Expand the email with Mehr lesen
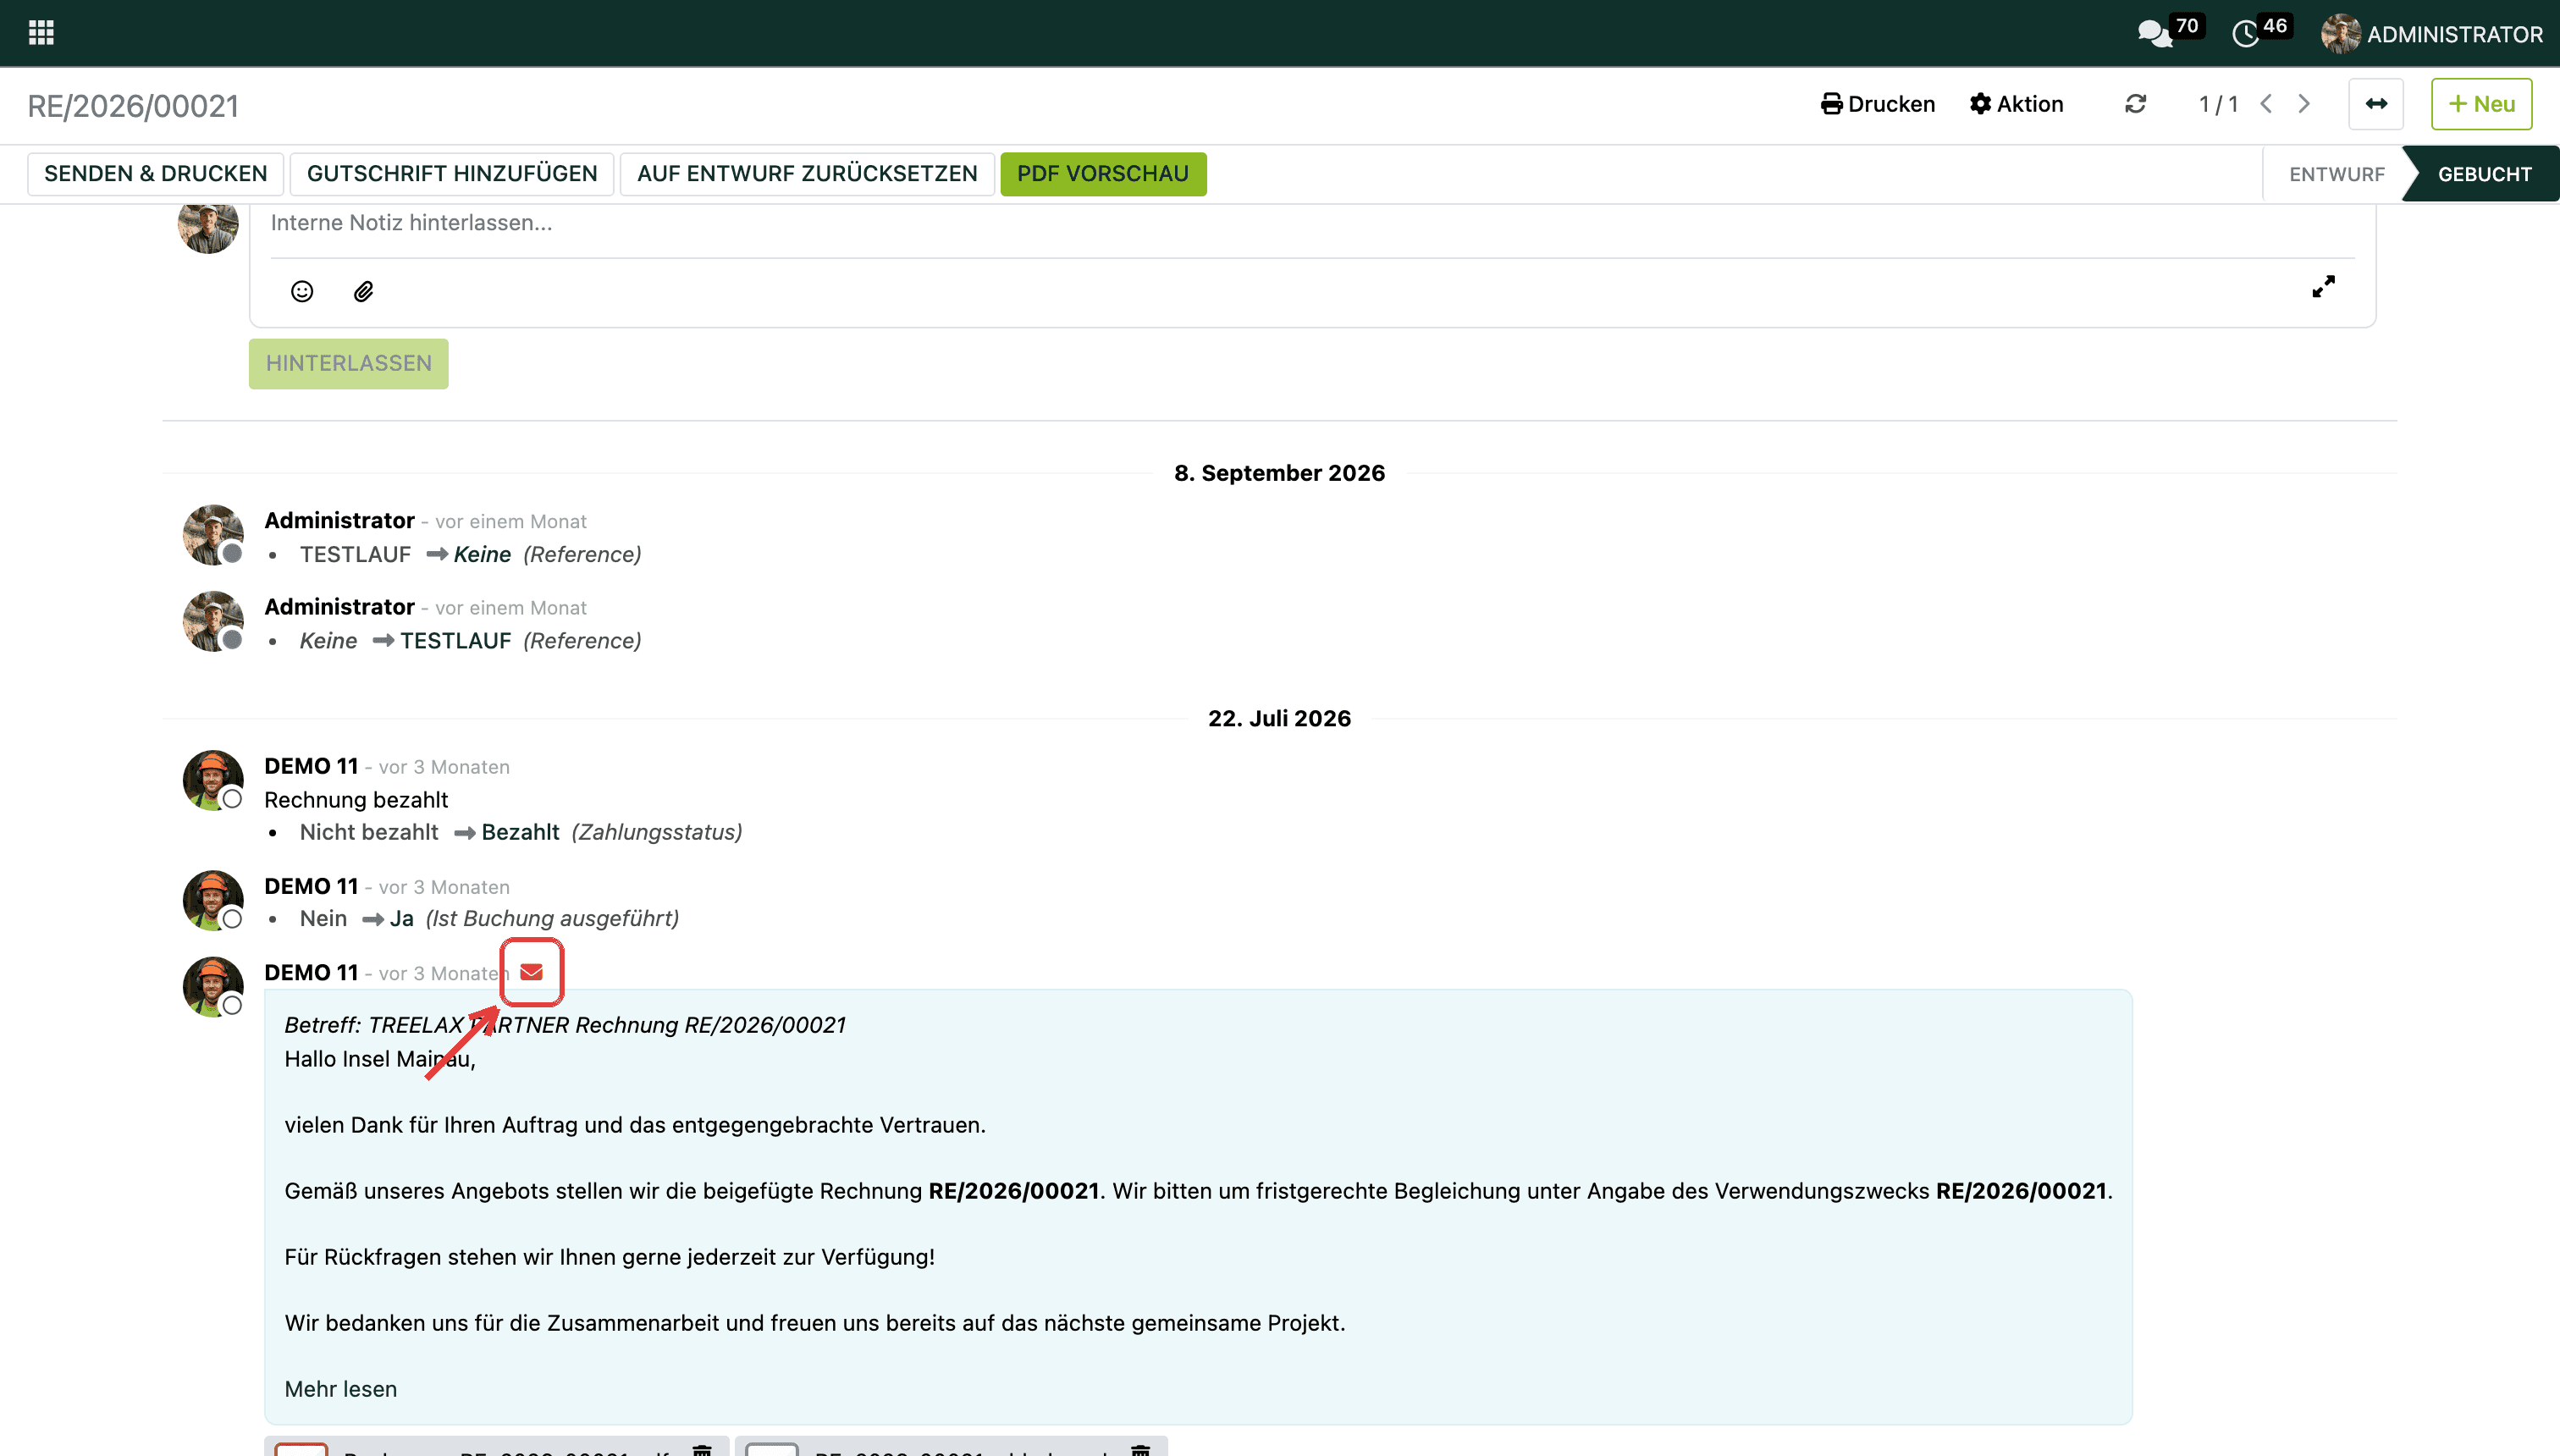Image resolution: width=2560 pixels, height=1456 pixels. [x=340, y=1389]
